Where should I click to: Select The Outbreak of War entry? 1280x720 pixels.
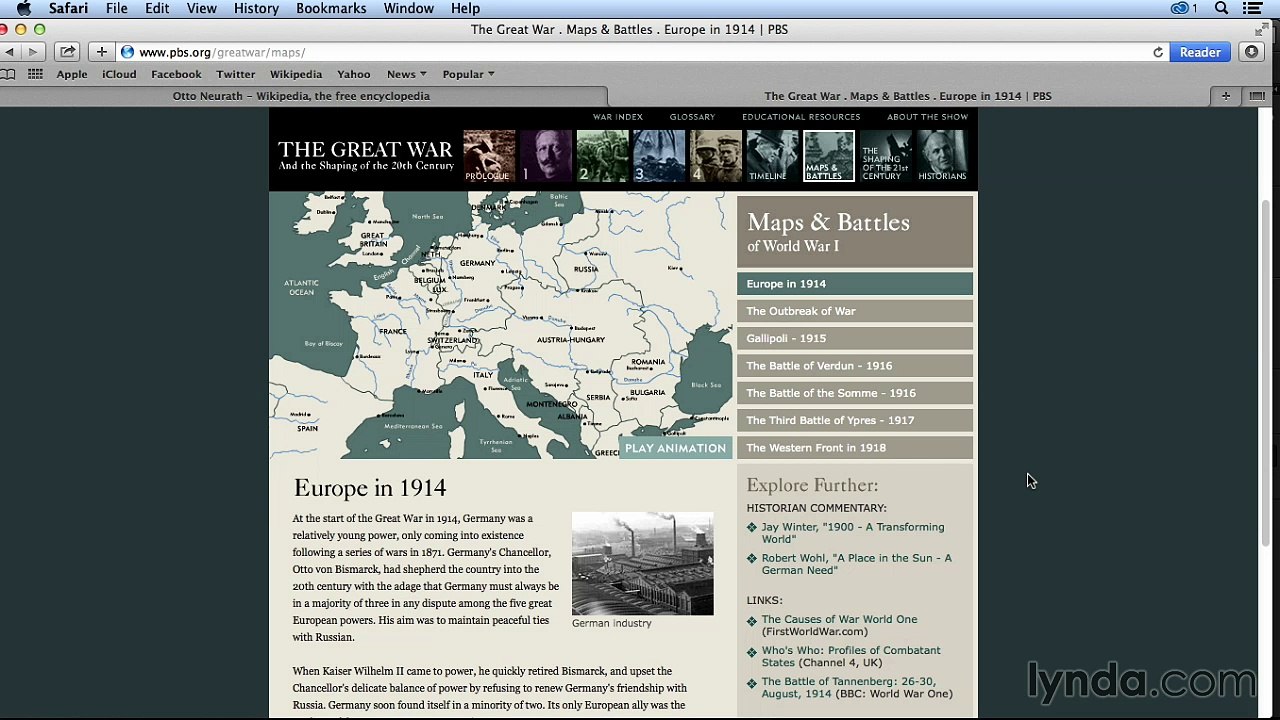(855, 311)
